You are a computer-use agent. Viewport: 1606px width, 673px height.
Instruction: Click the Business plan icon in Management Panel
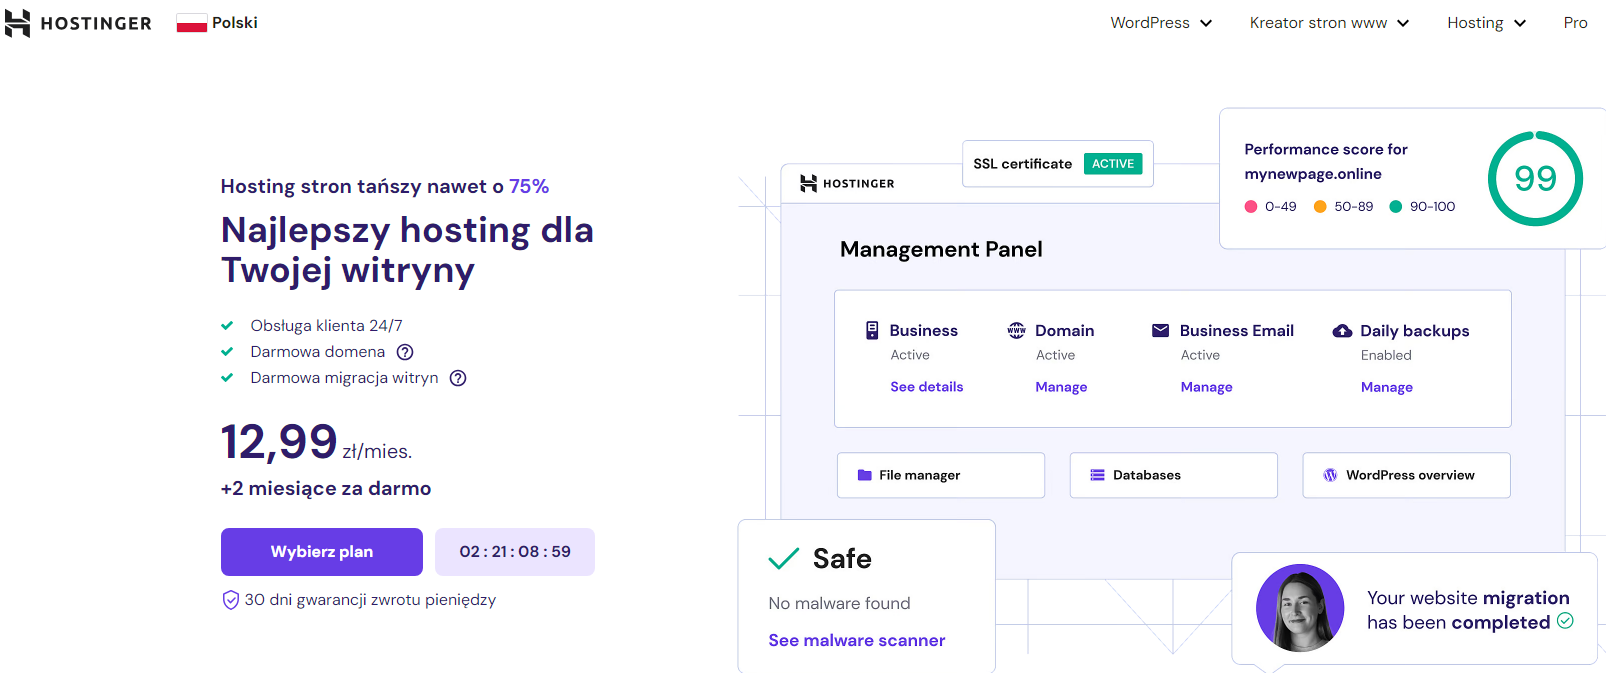pos(872,330)
